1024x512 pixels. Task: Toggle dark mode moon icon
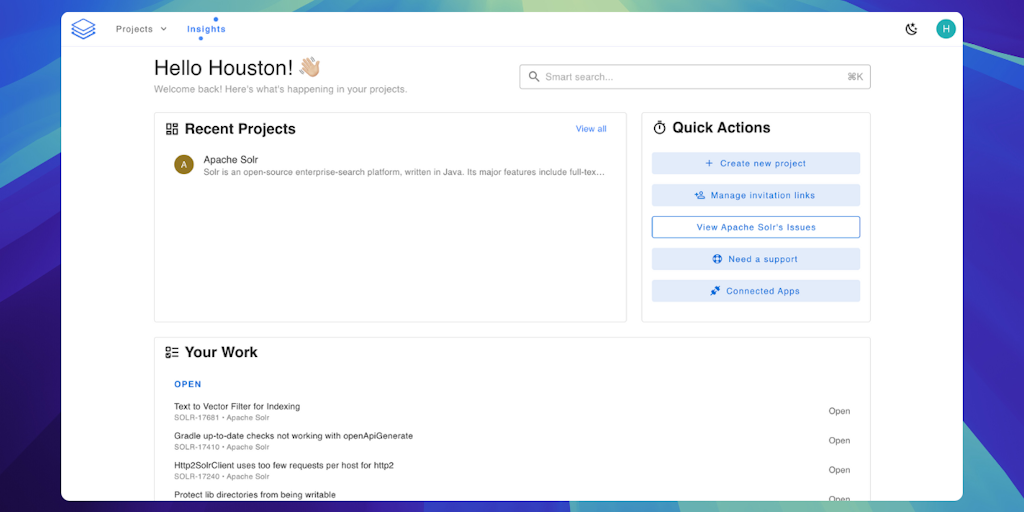(x=912, y=29)
